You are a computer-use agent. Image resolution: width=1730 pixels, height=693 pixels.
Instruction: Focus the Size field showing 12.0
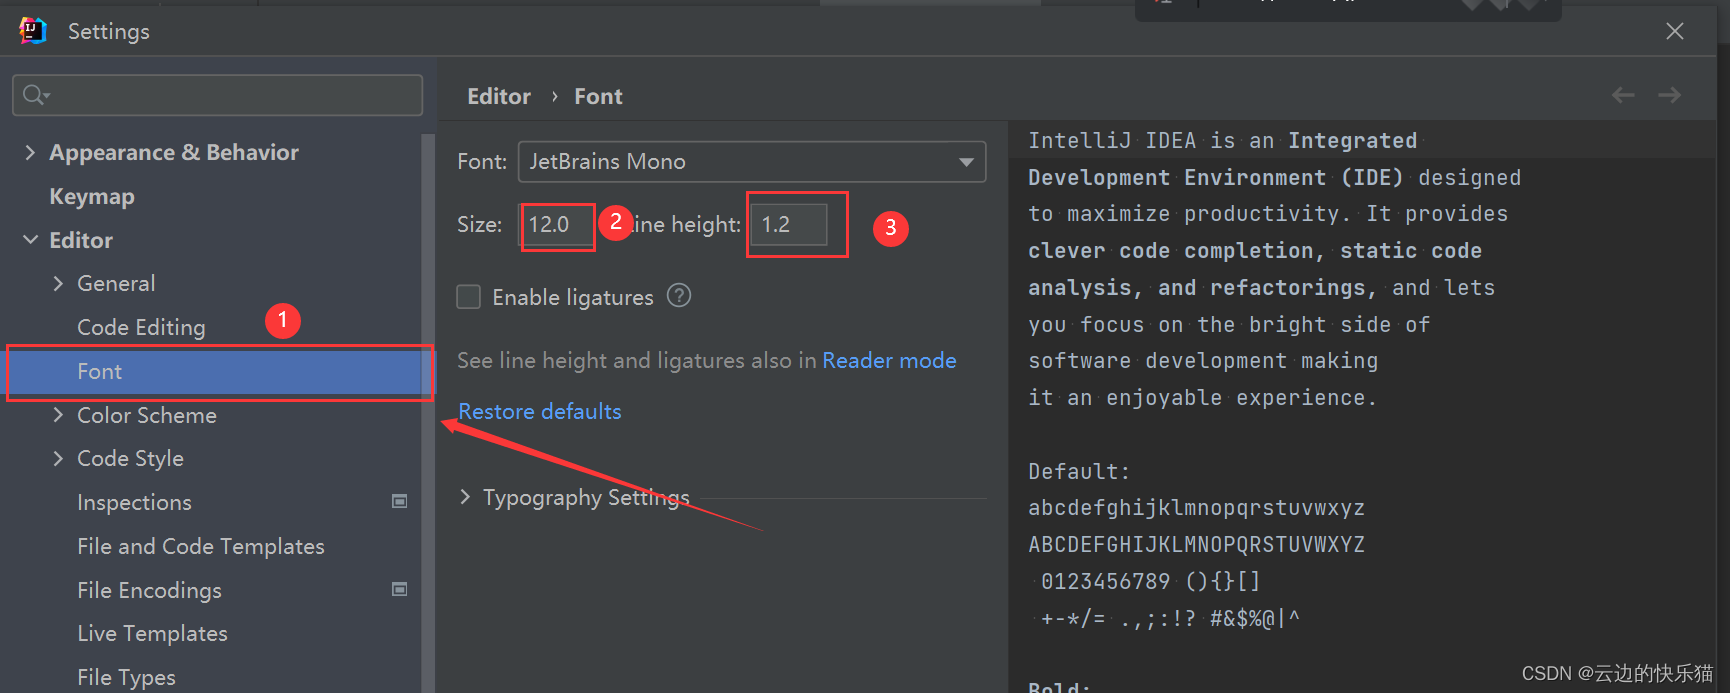[x=556, y=225]
